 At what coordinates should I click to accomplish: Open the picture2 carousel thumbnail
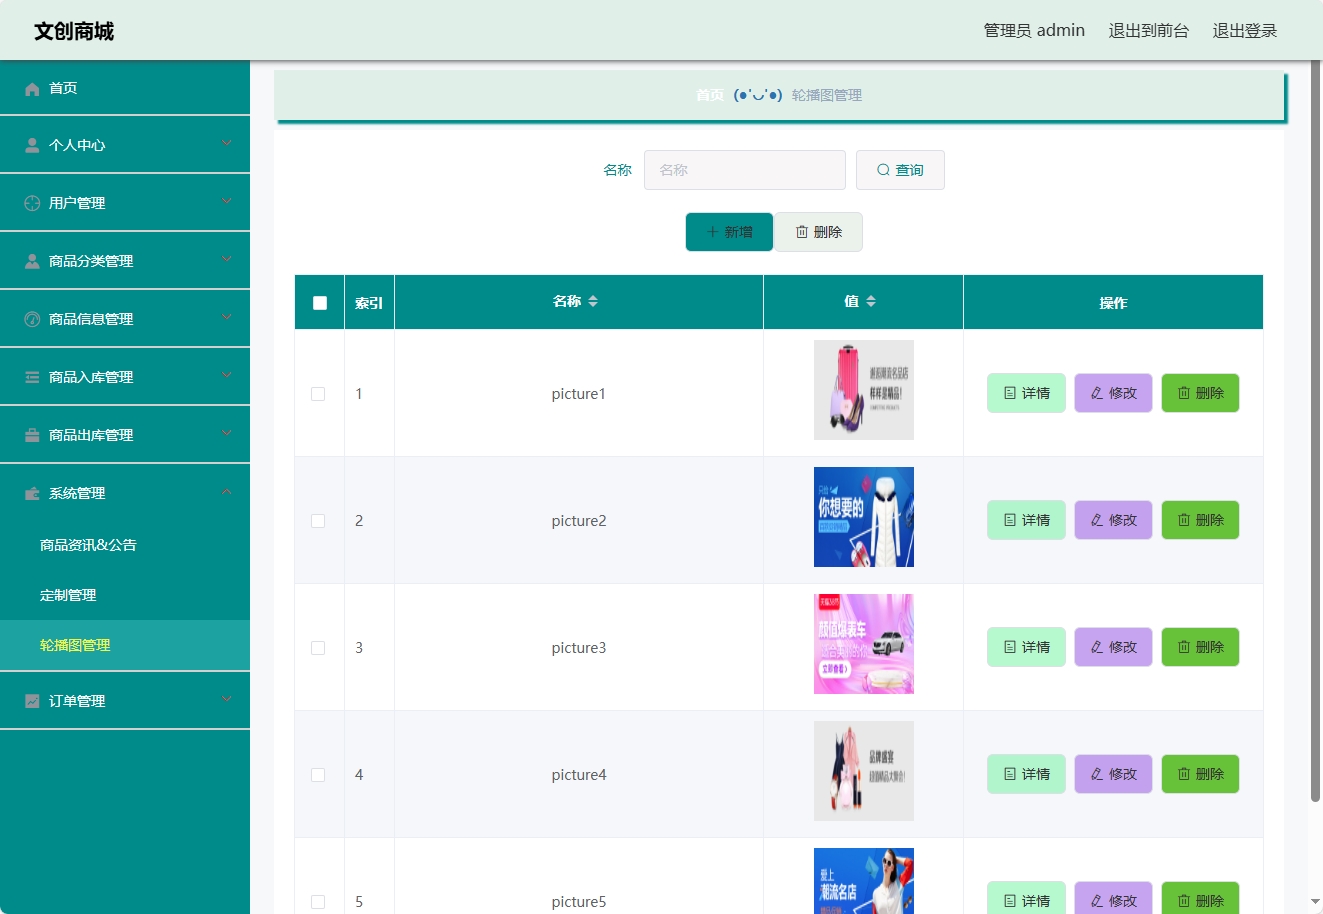pos(864,517)
